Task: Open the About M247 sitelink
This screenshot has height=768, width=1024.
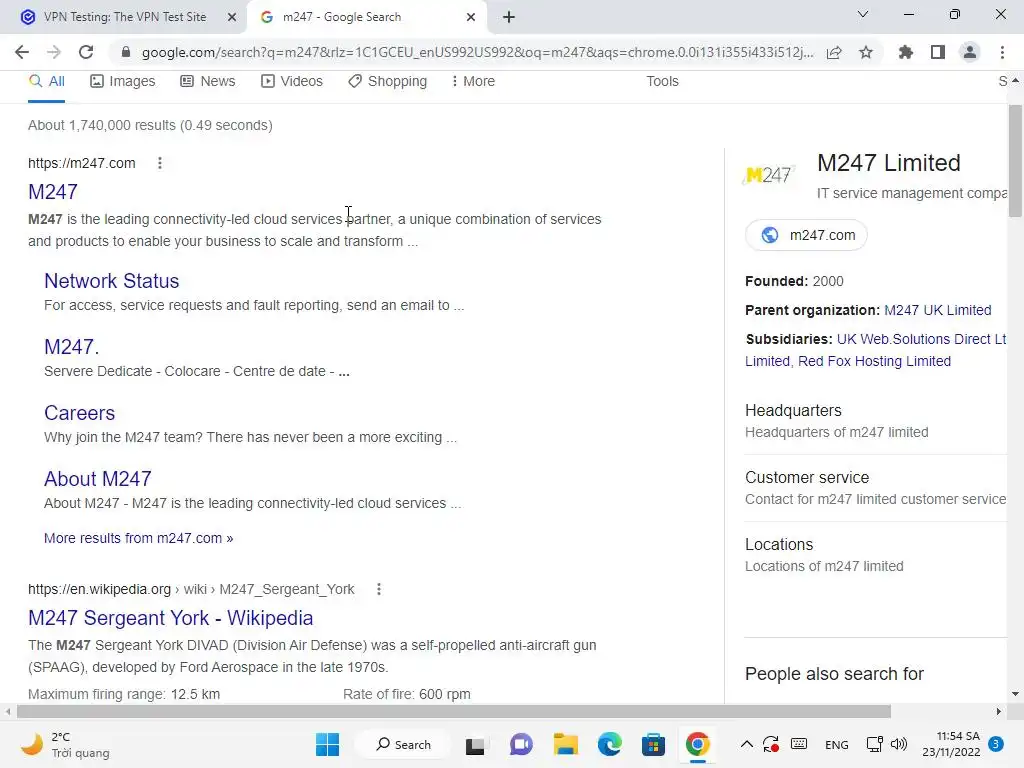Action: pyautogui.click(x=98, y=479)
